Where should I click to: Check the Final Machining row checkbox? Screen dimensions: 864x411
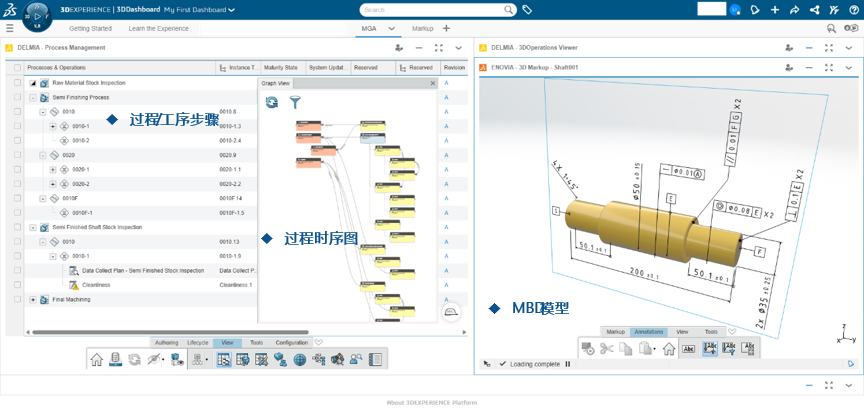[x=18, y=299]
